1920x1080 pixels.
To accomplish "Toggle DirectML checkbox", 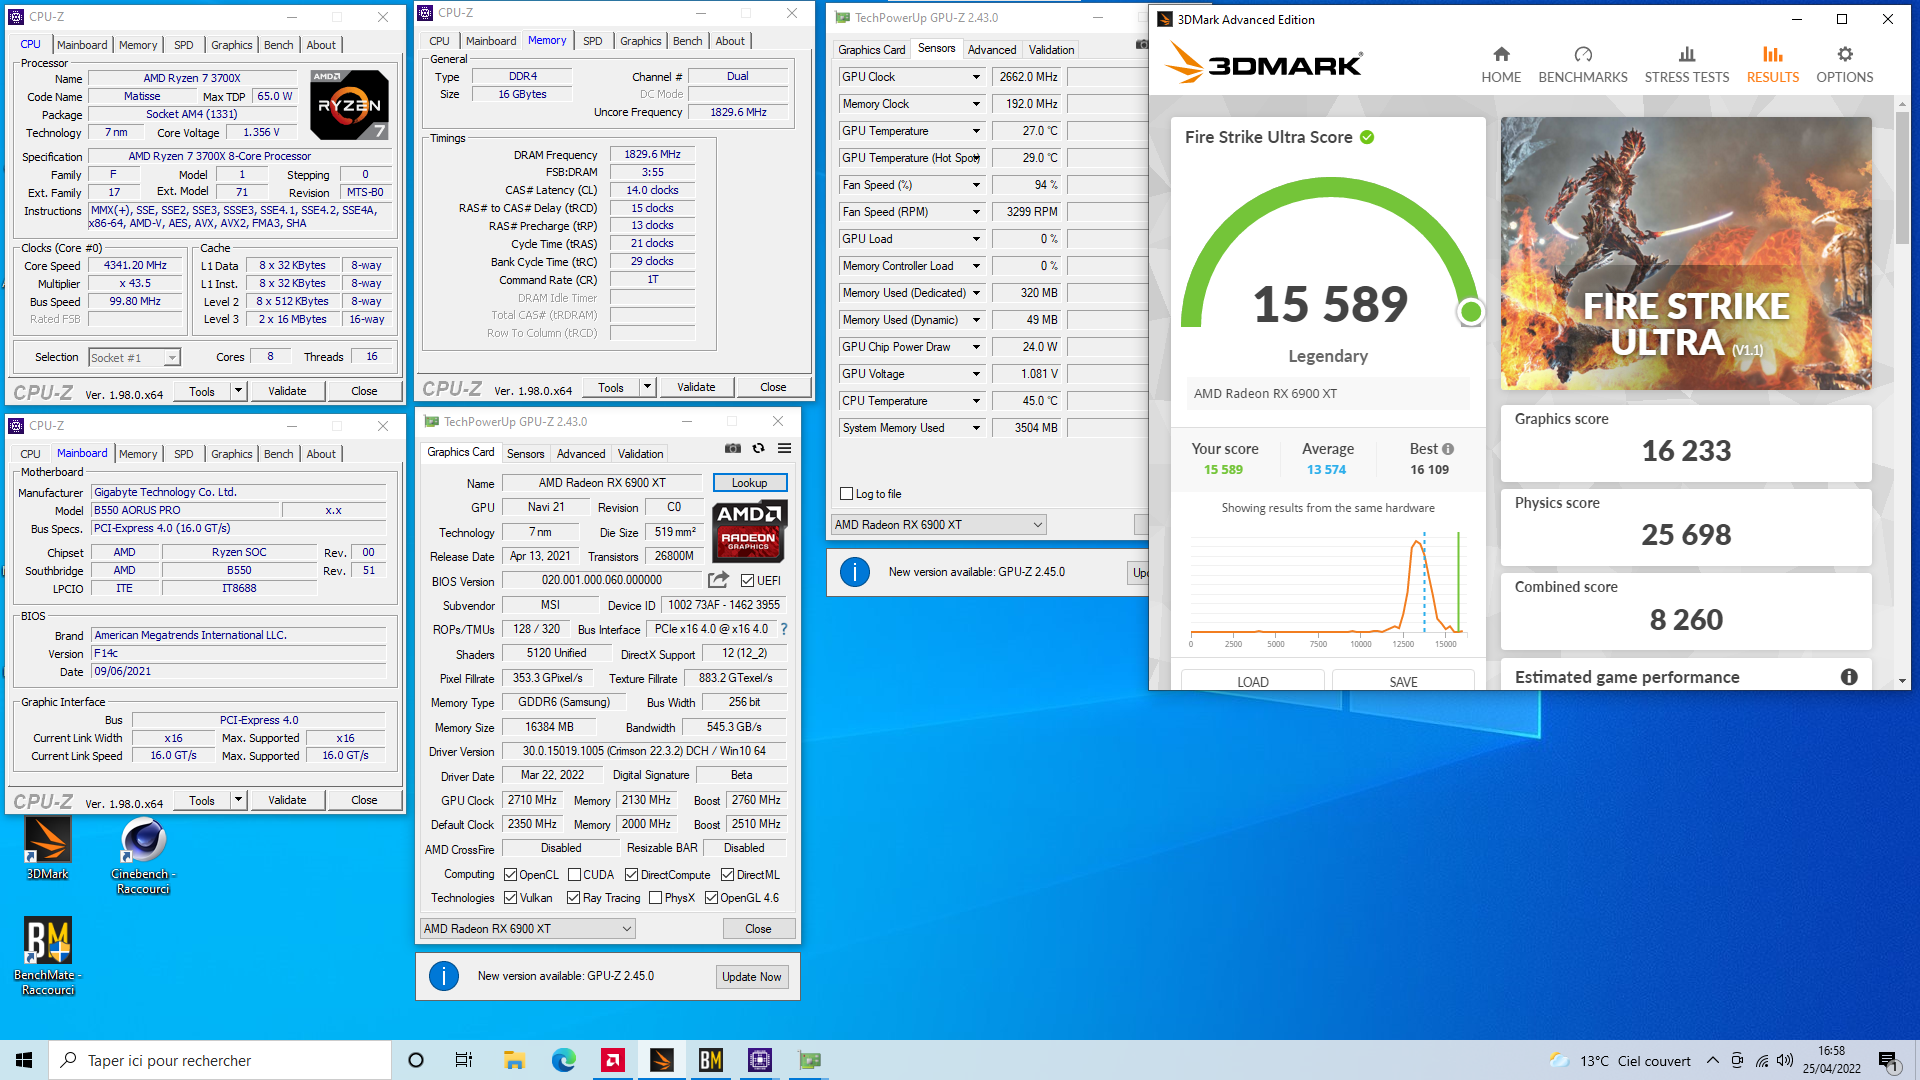I will pos(727,875).
